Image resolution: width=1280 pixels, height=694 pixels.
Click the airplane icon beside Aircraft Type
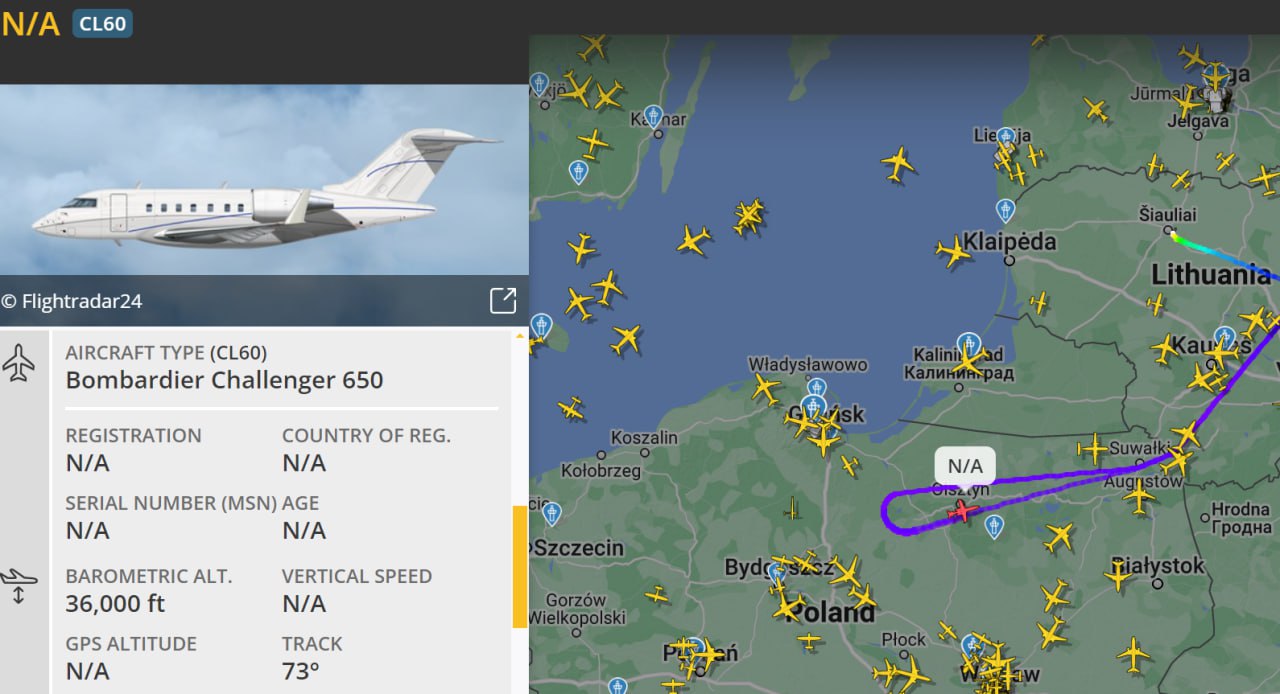tap(19, 362)
